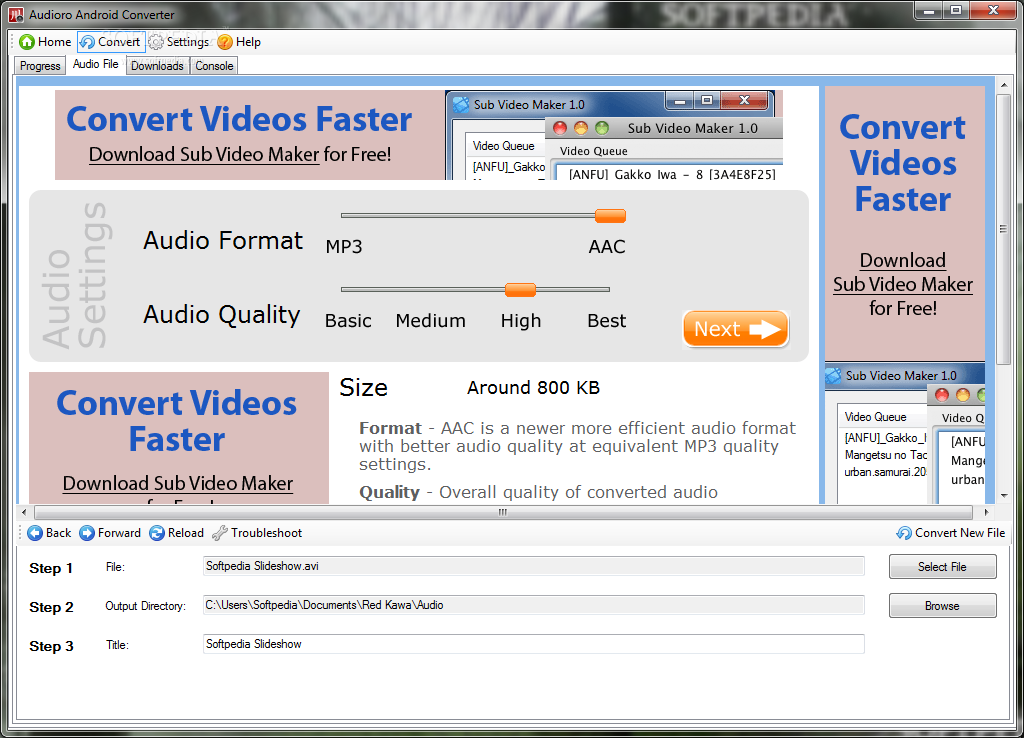Click the Back arrow icon

[x=35, y=533]
